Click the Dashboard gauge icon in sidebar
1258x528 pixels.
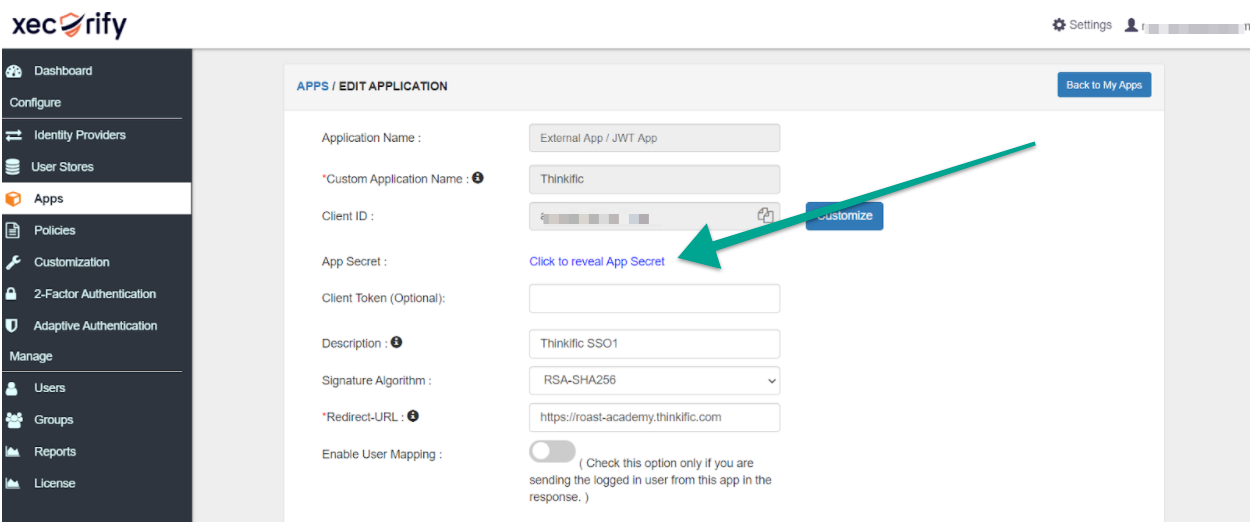click(x=13, y=71)
